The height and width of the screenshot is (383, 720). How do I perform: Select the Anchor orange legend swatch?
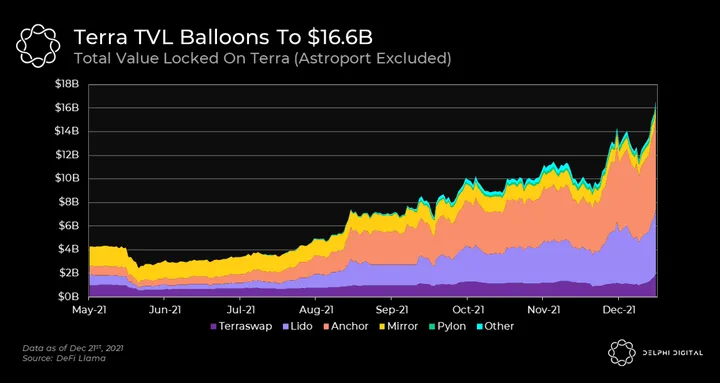pyautogui.click(x=325, y=327)
